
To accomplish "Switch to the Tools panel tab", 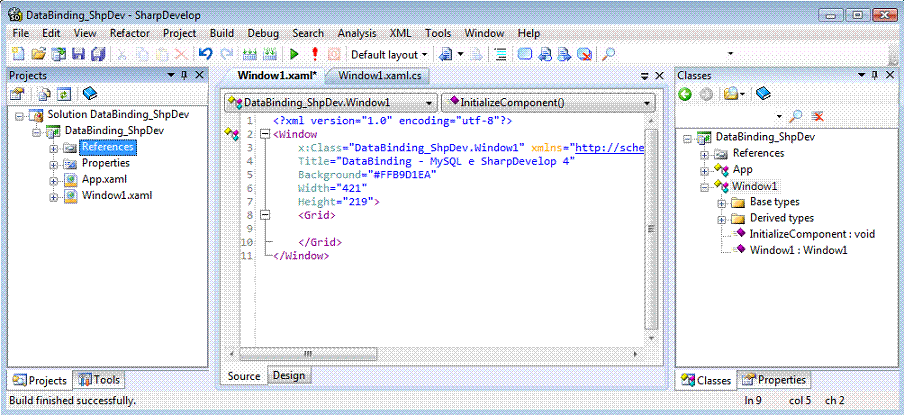I will tap(99, 380).
